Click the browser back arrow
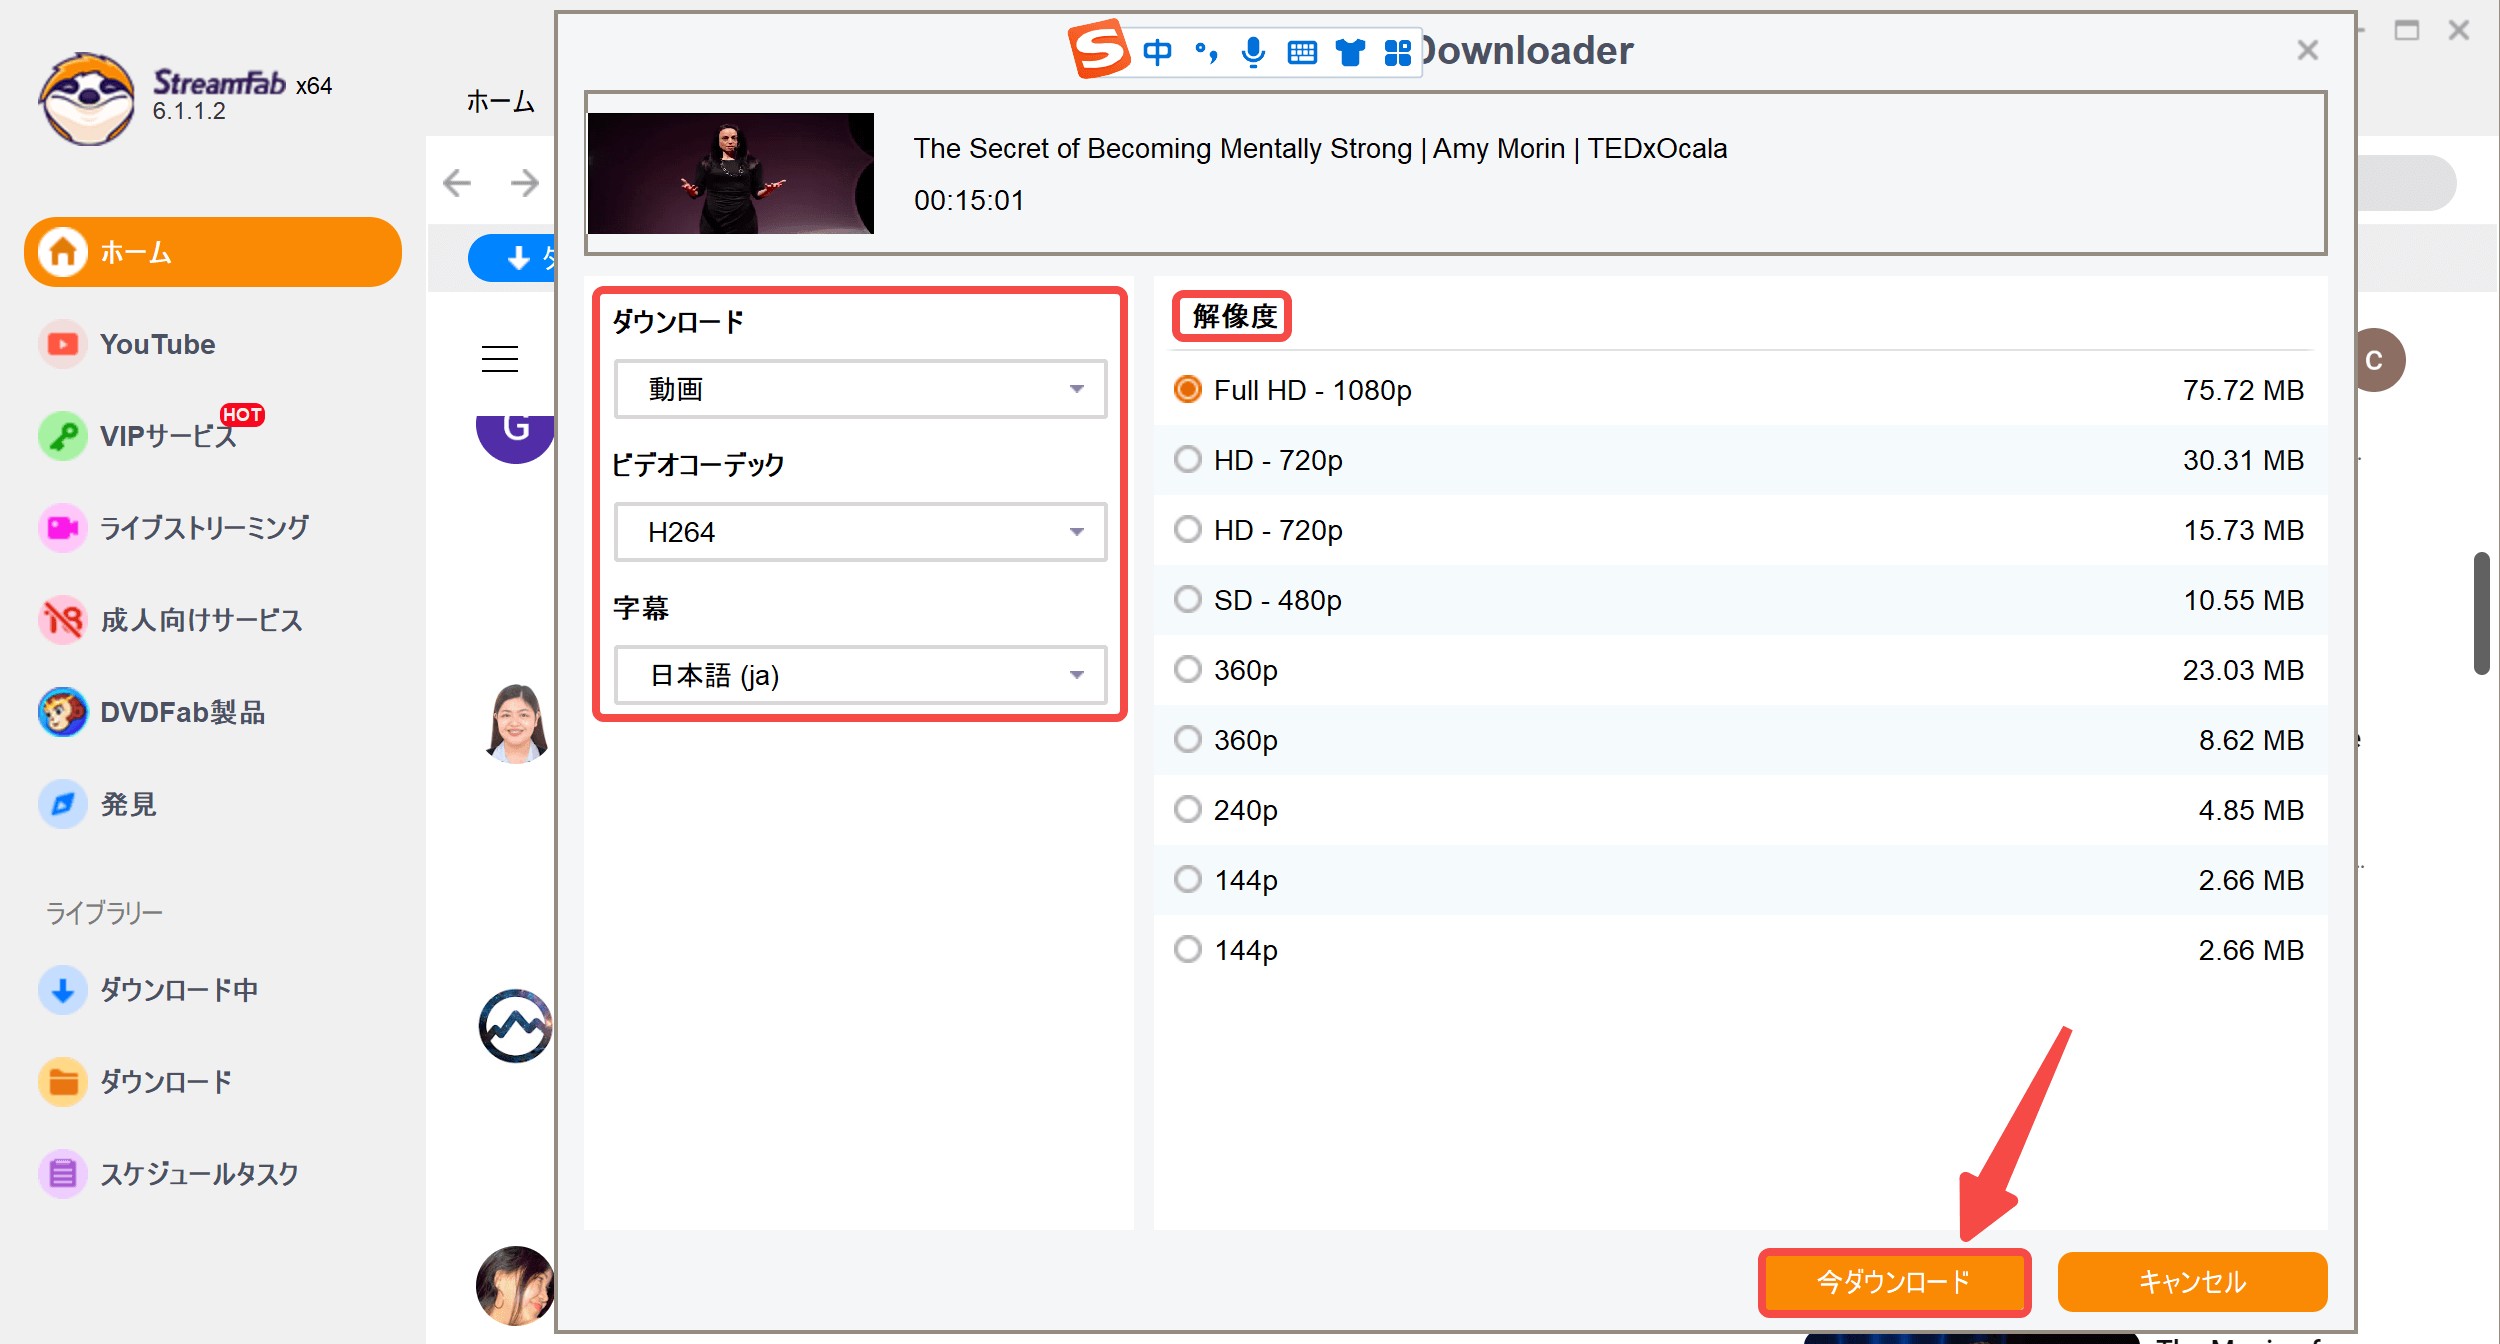 click(x=457, y=183)
